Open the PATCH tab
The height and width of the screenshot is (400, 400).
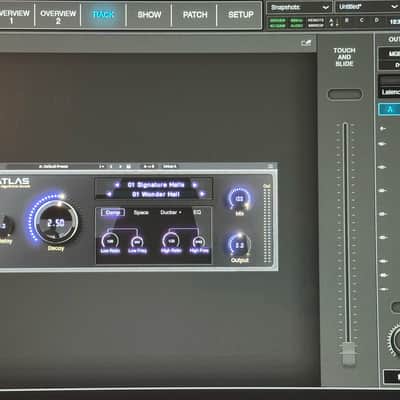pos(195,14)
